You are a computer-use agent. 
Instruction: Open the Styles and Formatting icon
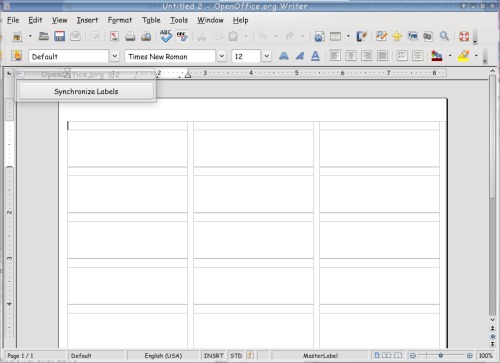(x=16, y=56)
